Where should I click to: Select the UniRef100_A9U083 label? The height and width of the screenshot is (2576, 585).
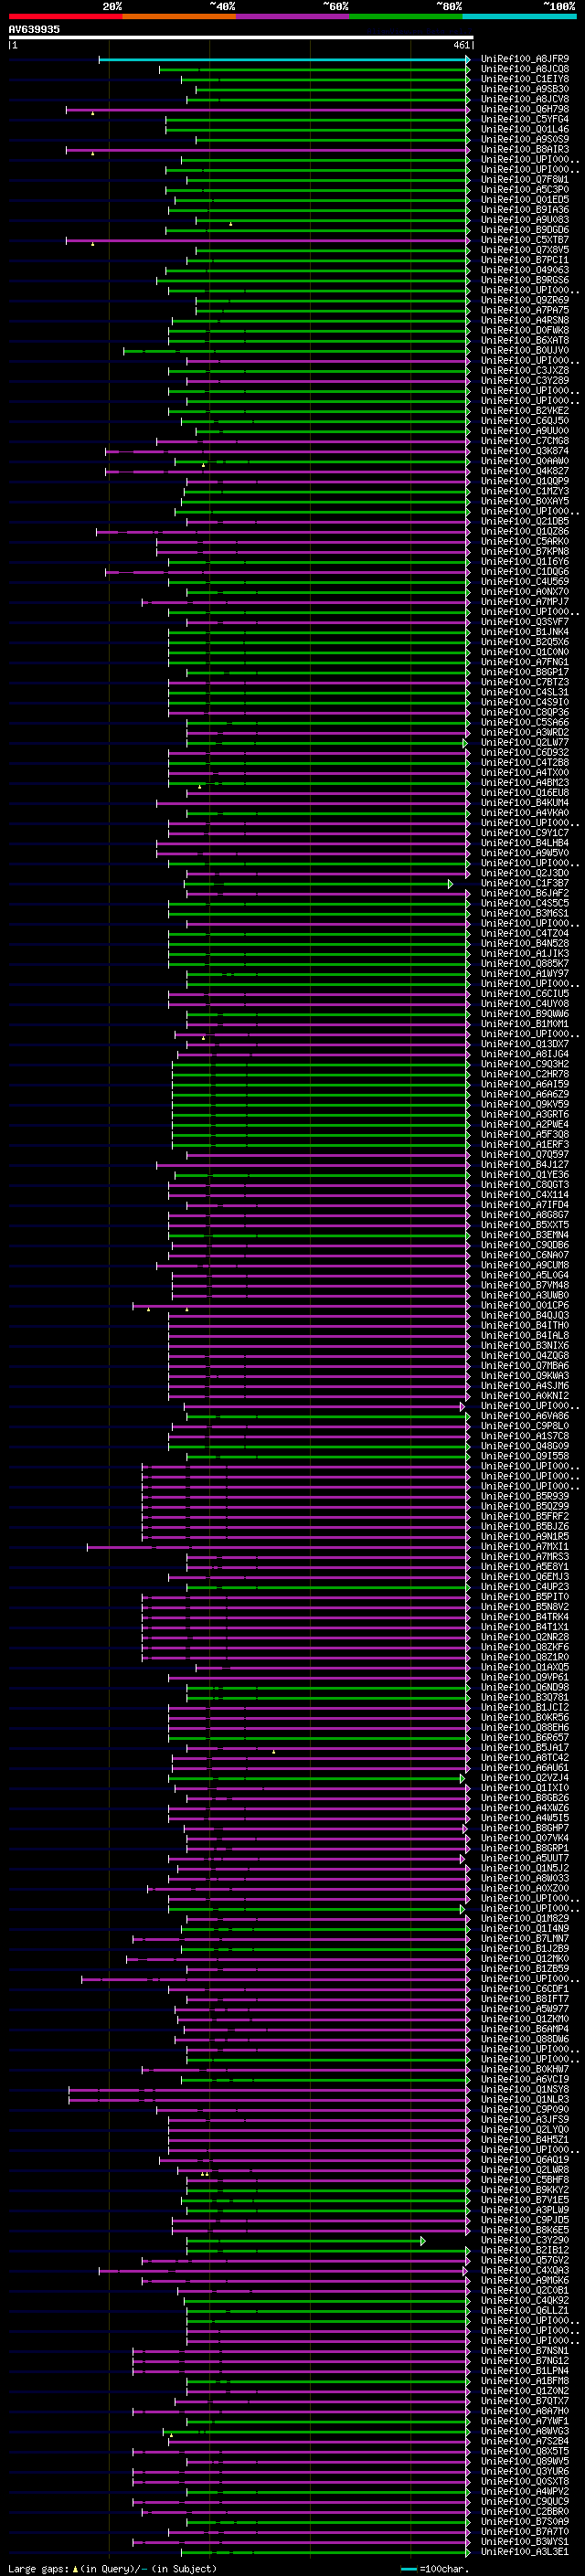524,220
